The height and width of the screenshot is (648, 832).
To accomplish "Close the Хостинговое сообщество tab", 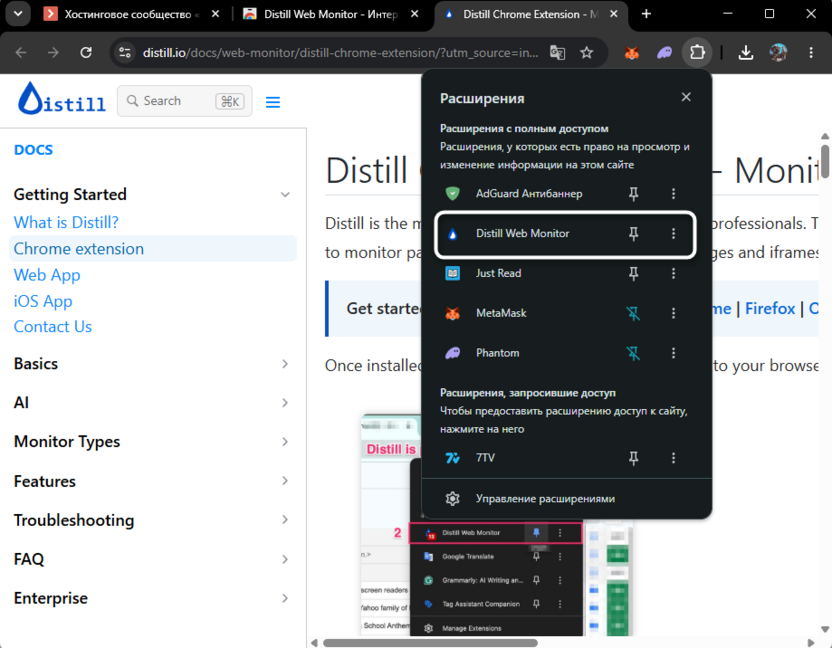I will (215, 14).
